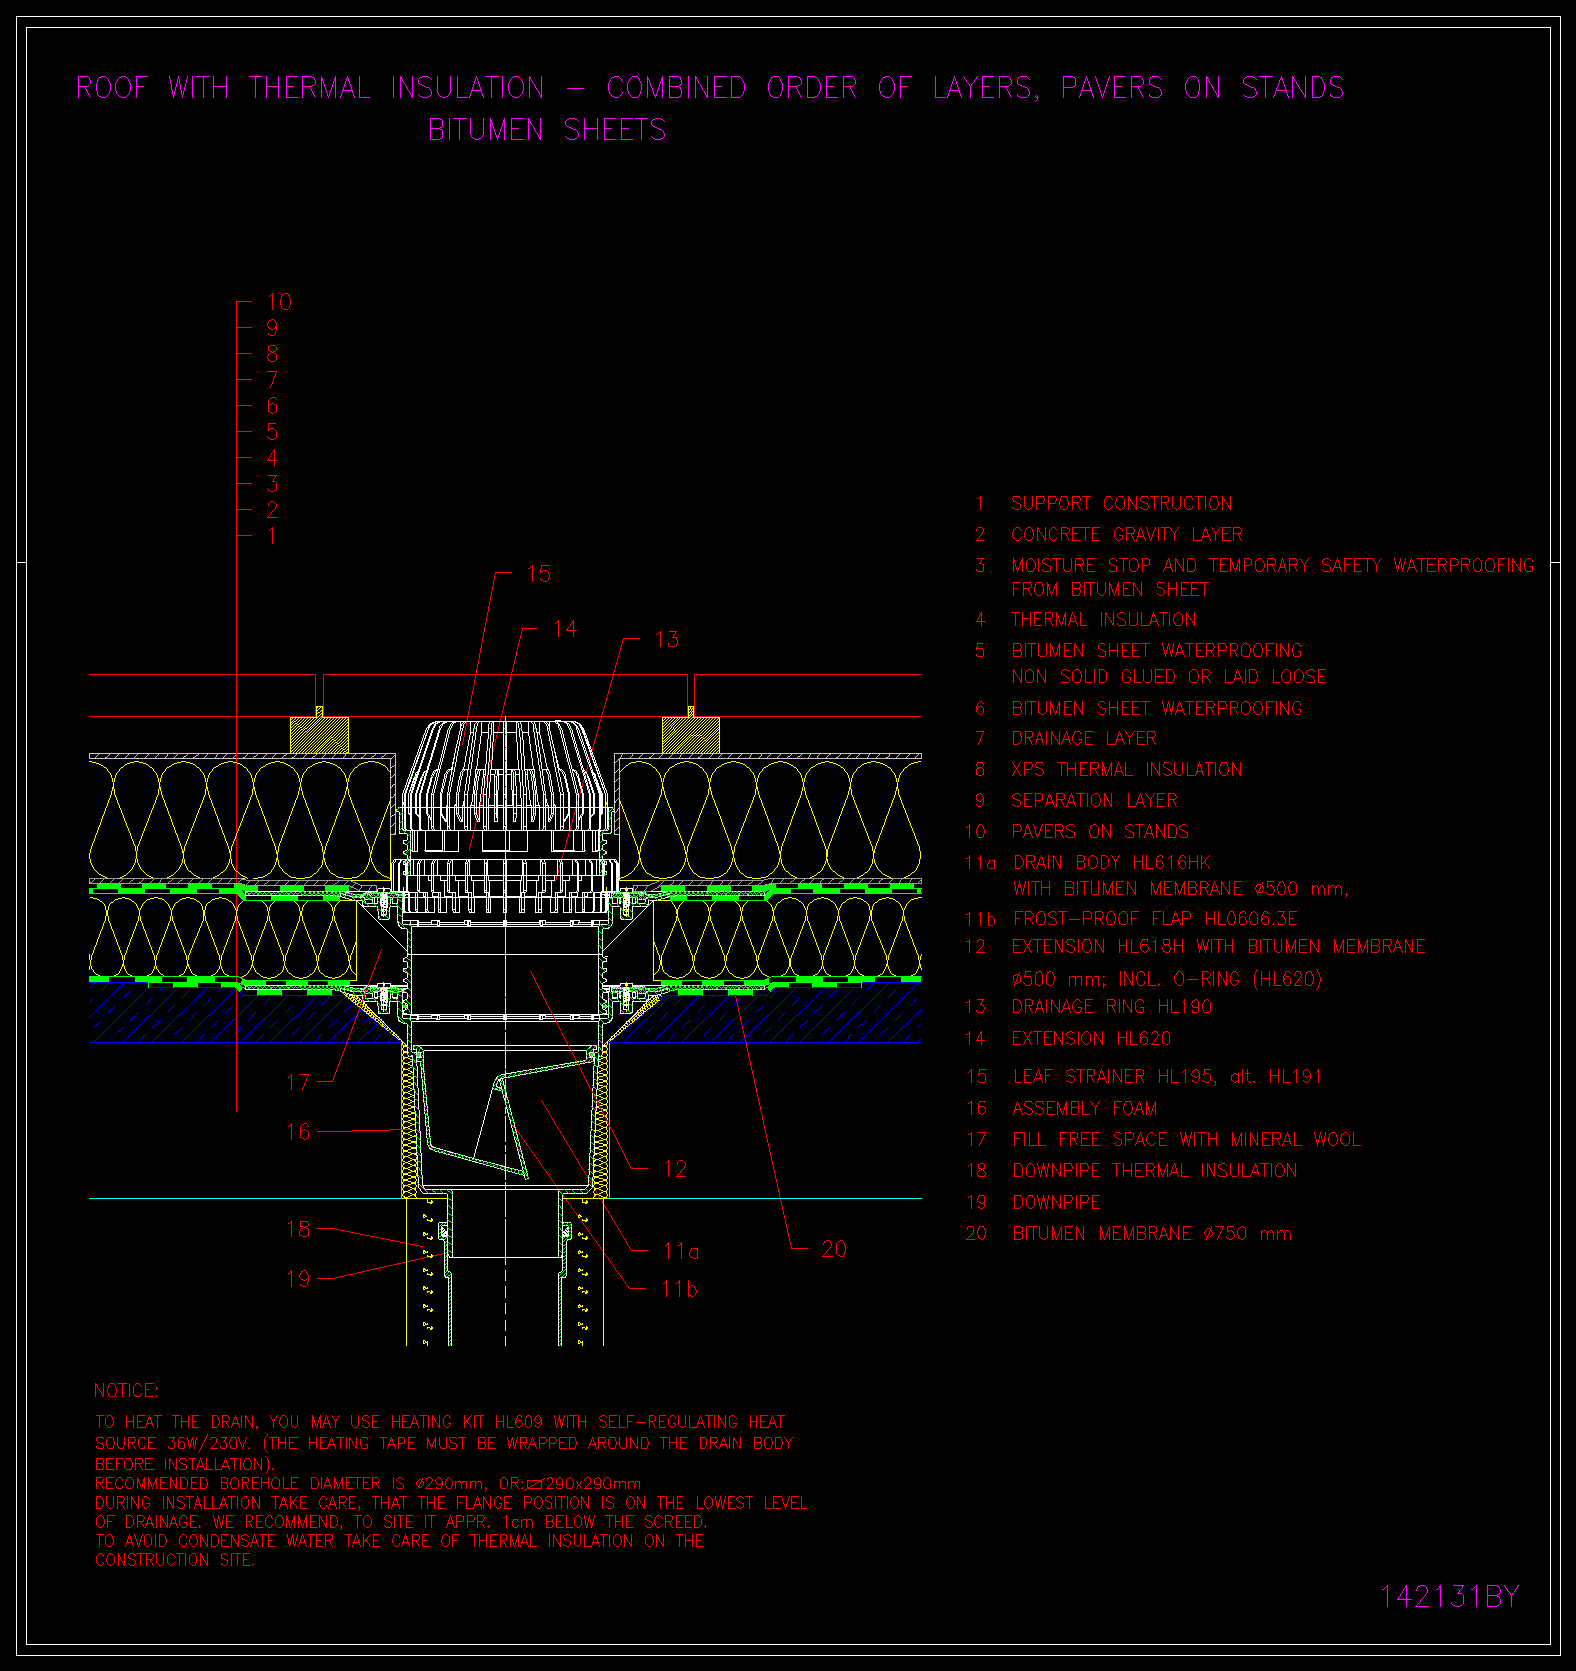Click callout label 13 in the drawing

tap(666, 639)
